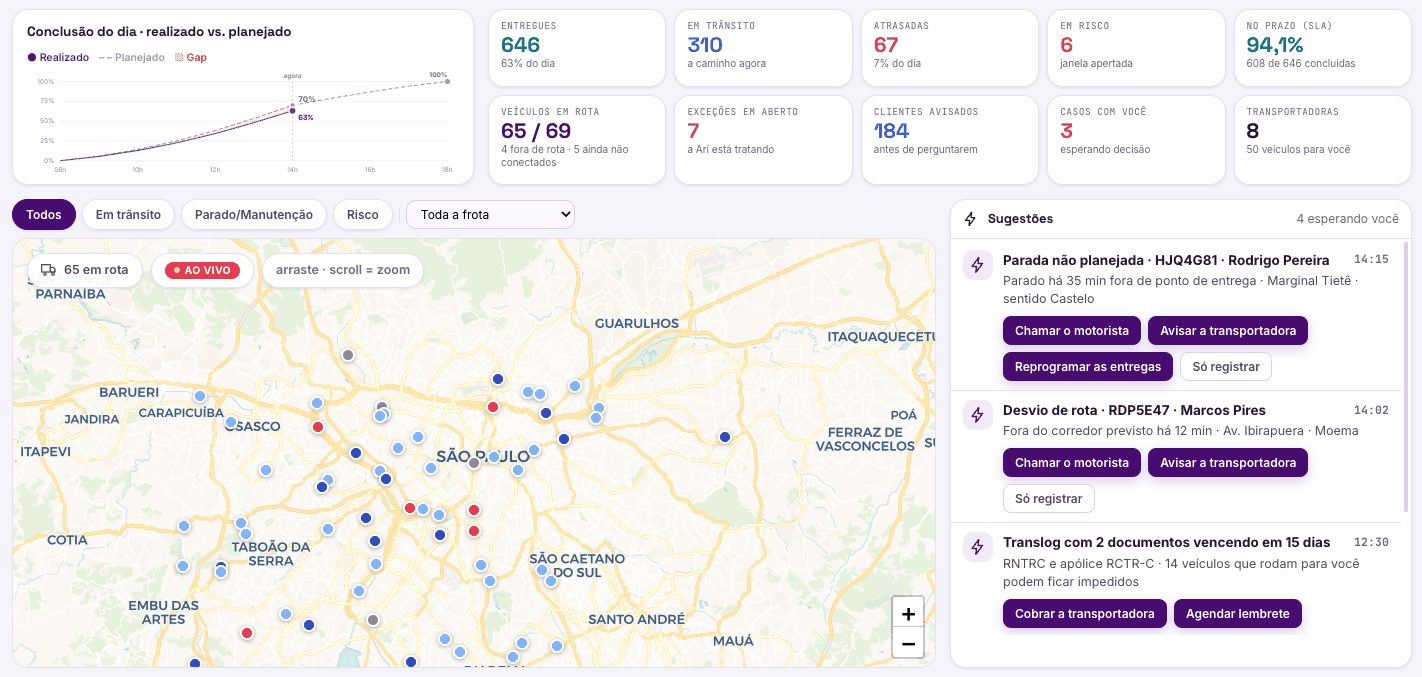Switch to the Em trânsito filter
Screen dimensions: 1422x677
(128, 215)
